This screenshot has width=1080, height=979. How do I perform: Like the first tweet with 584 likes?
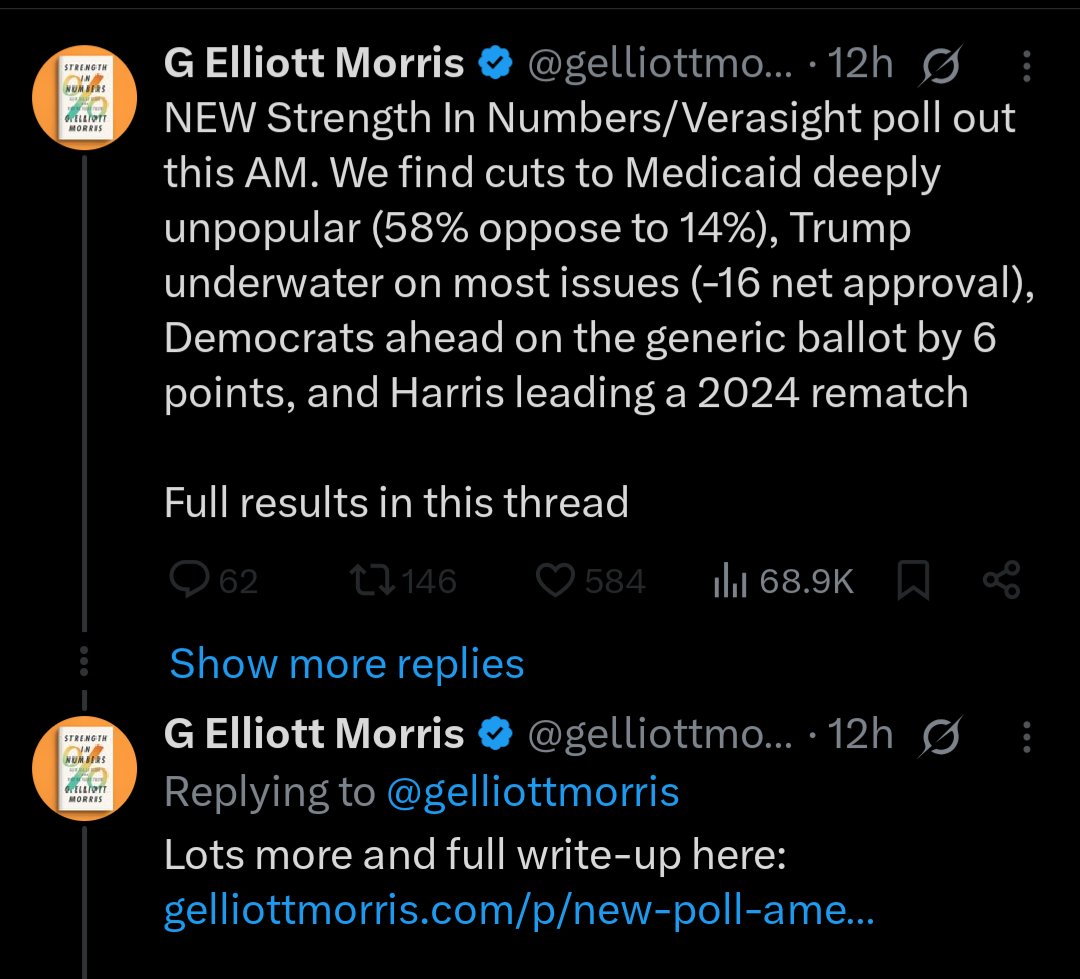click(555, 581)
